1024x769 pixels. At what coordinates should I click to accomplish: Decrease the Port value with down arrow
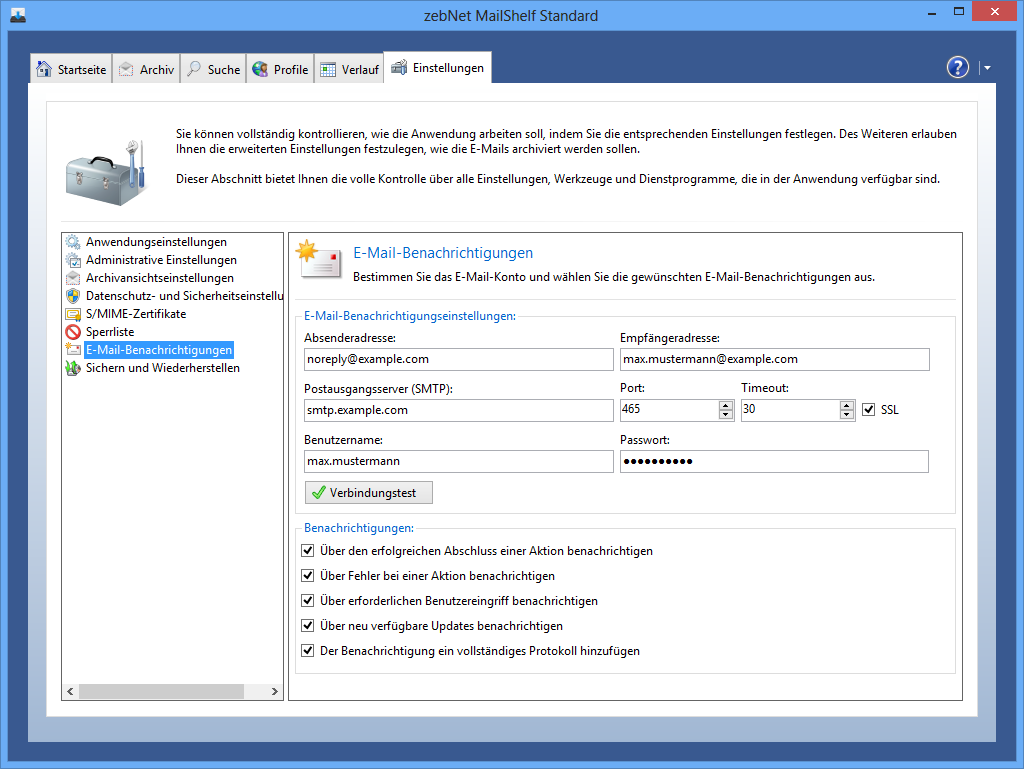click(x=726, y=415)
